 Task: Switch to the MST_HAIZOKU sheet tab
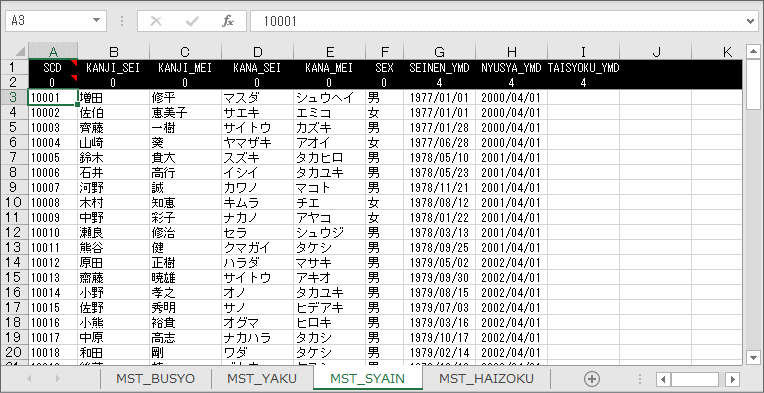point(486,378)
